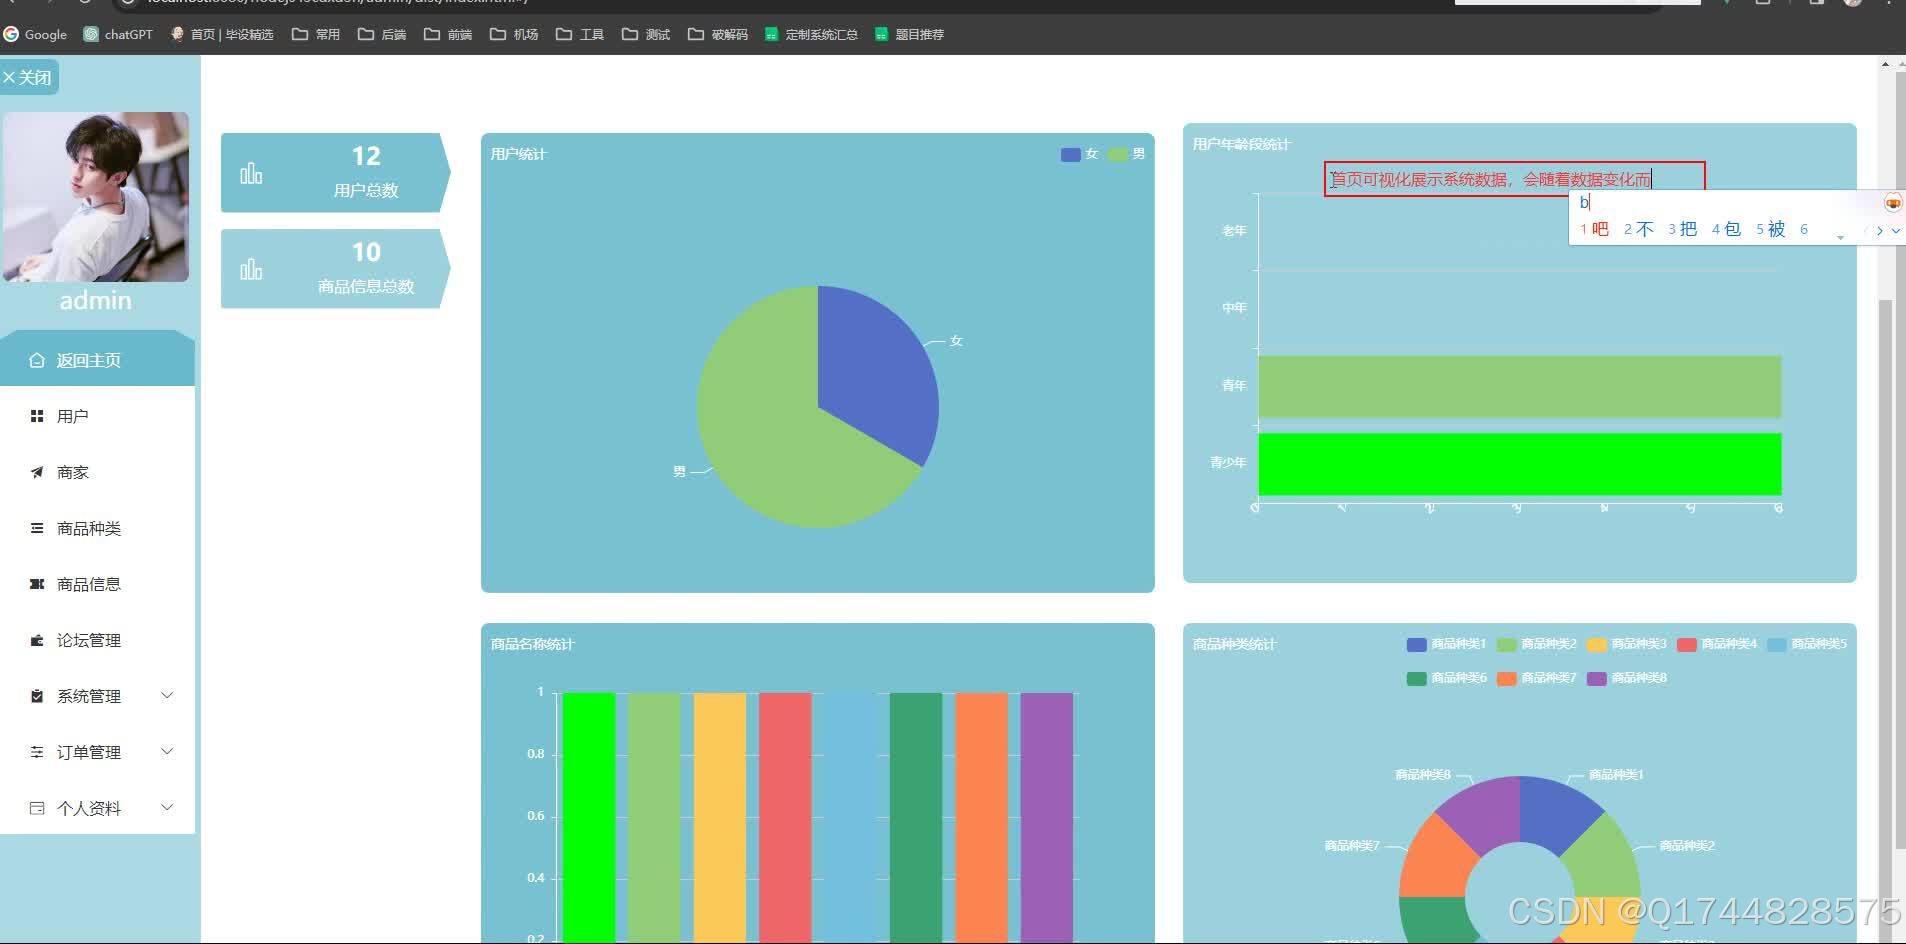Click the 青年 bar in age chart
The width and height of the screenshot is (1906, 944).
(1519, 386)
